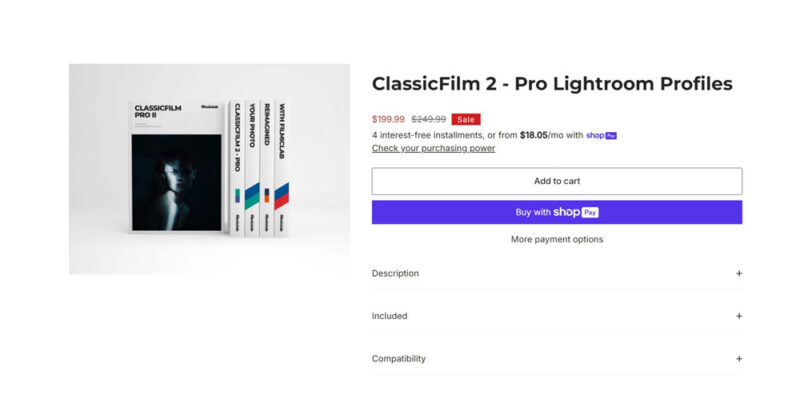Open More payment options

tap(556, 240)
